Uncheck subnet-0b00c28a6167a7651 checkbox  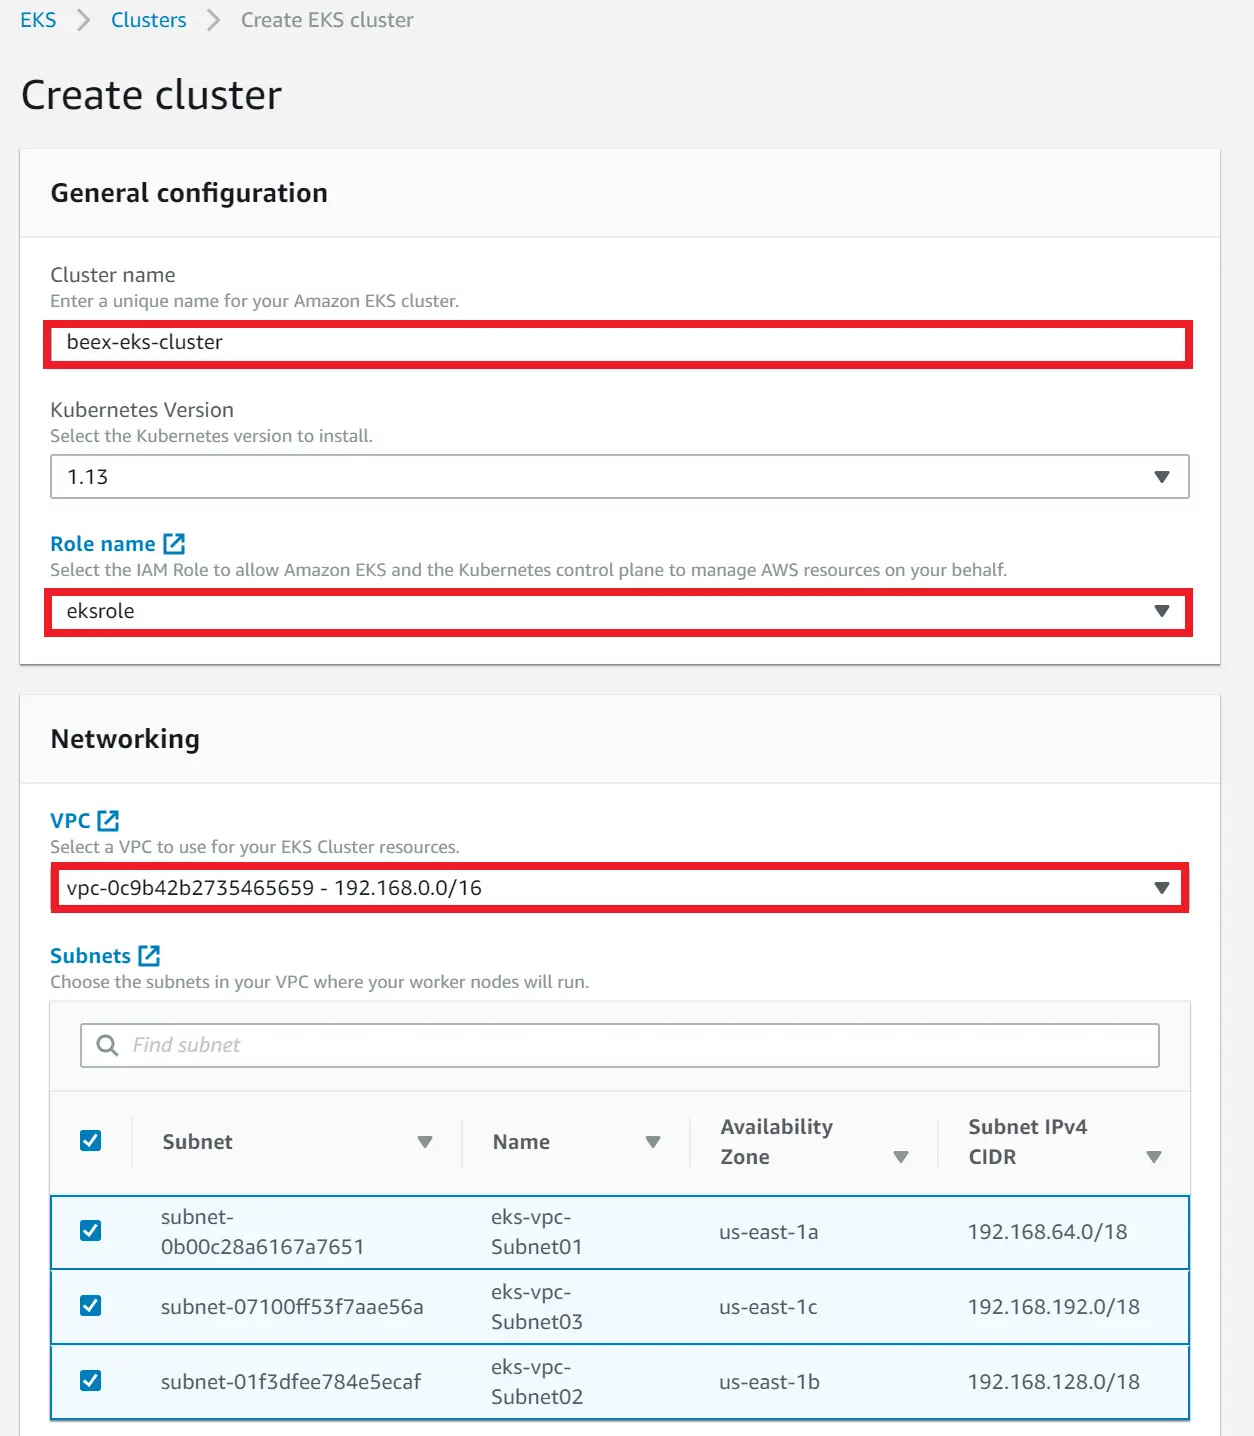pos(91,1231)
